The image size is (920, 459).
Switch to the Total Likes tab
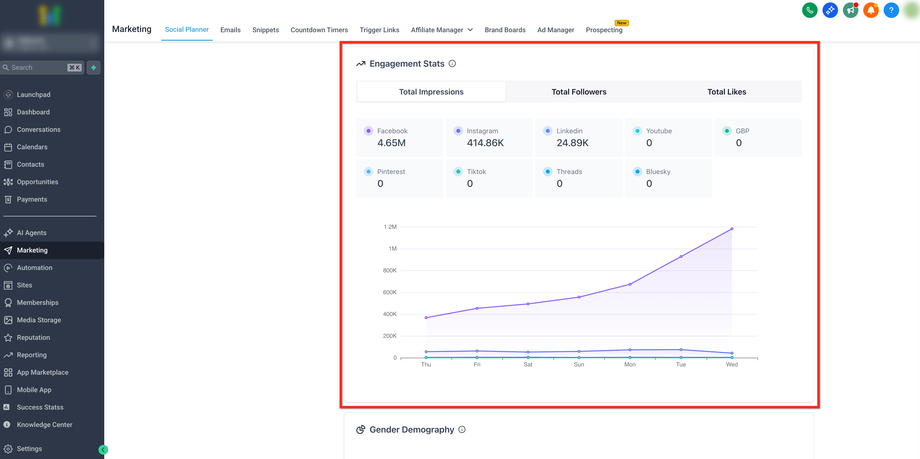[x=726, y=92]
